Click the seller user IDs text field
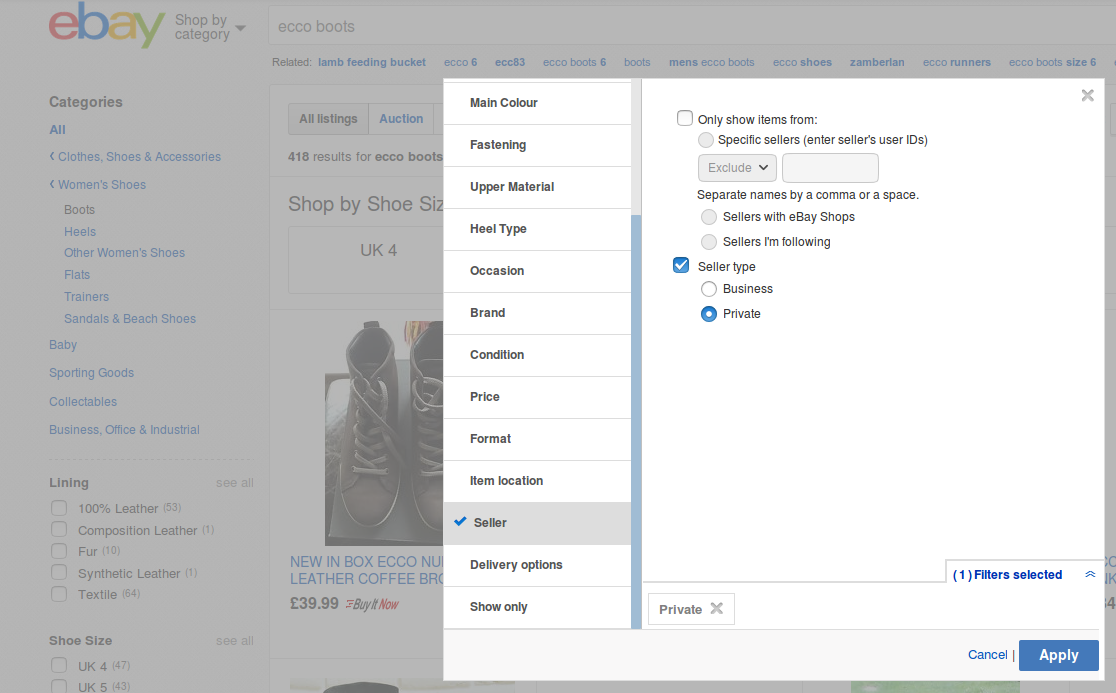Screen dimensions: 1116x693 (x=830, y=168)
